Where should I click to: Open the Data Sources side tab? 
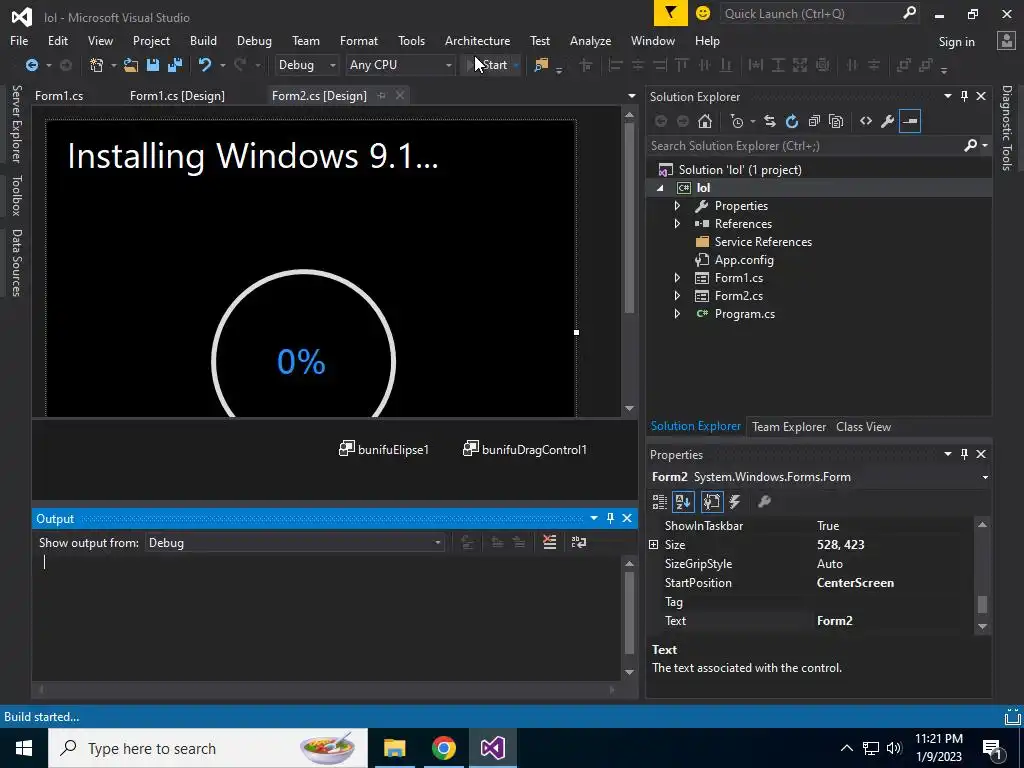click(x=16, y=263)
